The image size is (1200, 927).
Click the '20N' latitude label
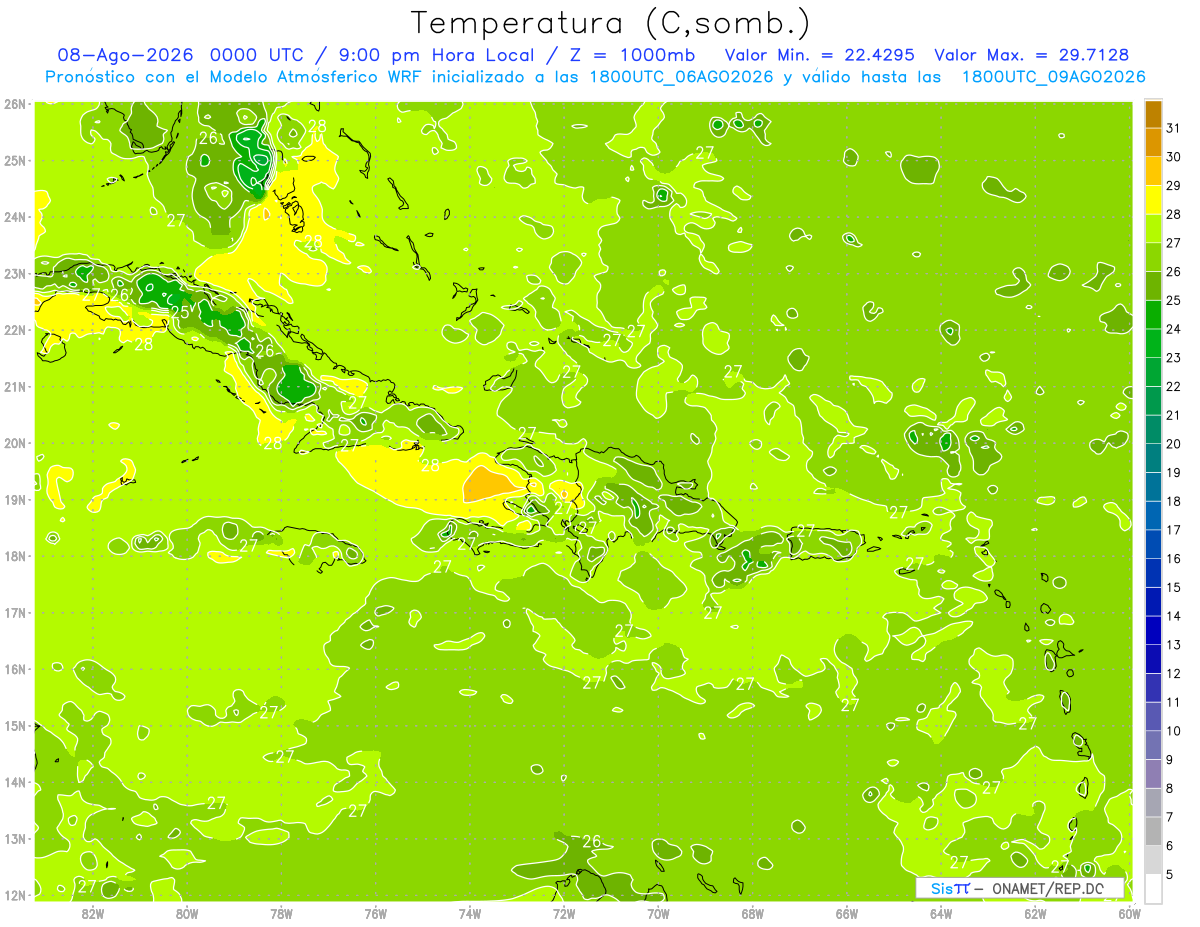[x=15, y=443]
